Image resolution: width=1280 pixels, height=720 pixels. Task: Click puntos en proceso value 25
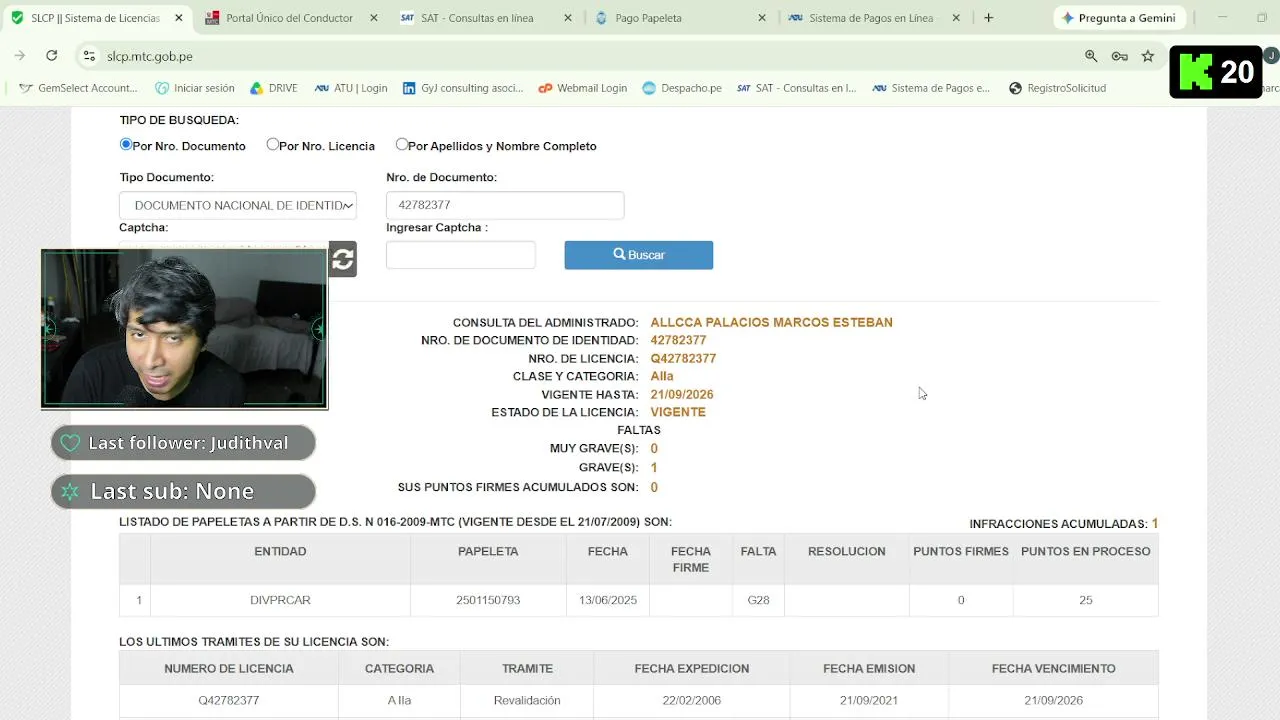(x=1086, y=600)
